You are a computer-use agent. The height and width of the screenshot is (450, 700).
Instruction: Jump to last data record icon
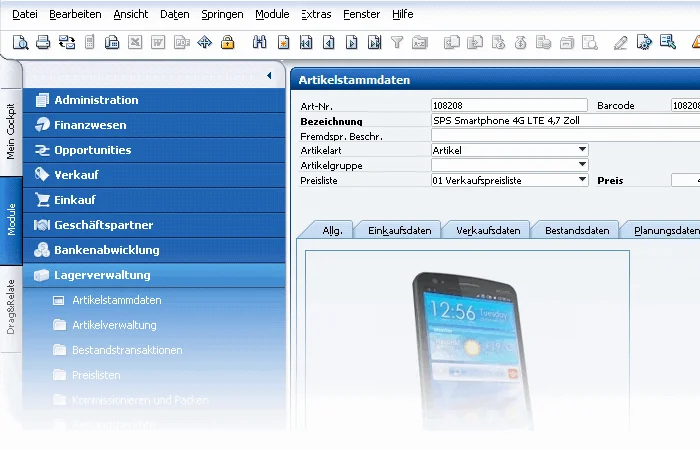pyautogui.click(x=375, y=42)
